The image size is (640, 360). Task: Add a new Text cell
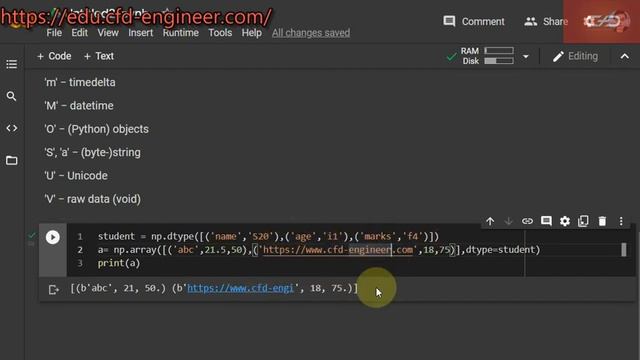point(99,56)
